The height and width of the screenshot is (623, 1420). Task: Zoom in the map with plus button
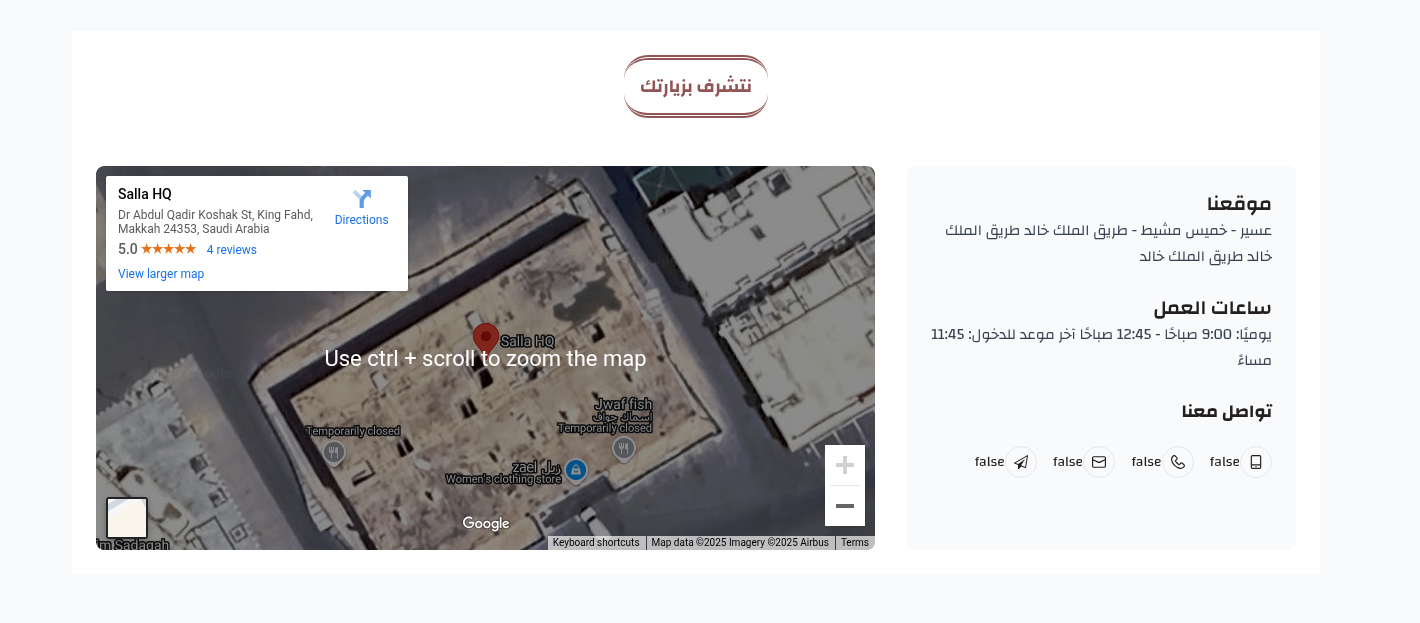pyautogui.click(x=845, y=465)
